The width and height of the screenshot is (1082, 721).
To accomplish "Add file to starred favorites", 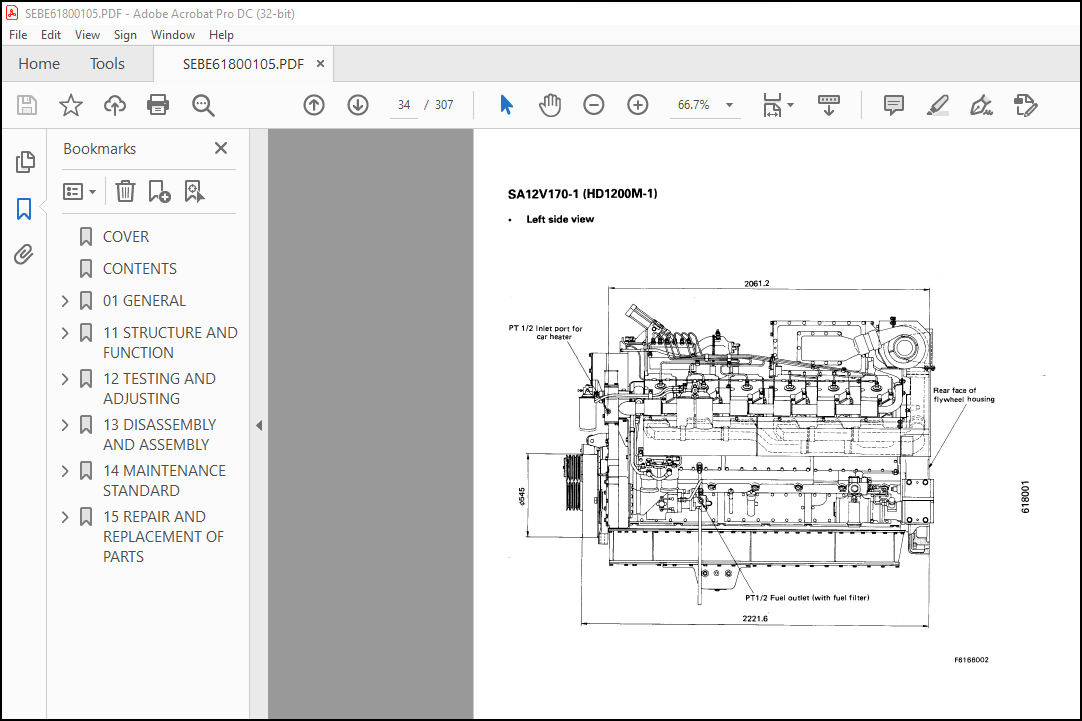I will (70, 105).
